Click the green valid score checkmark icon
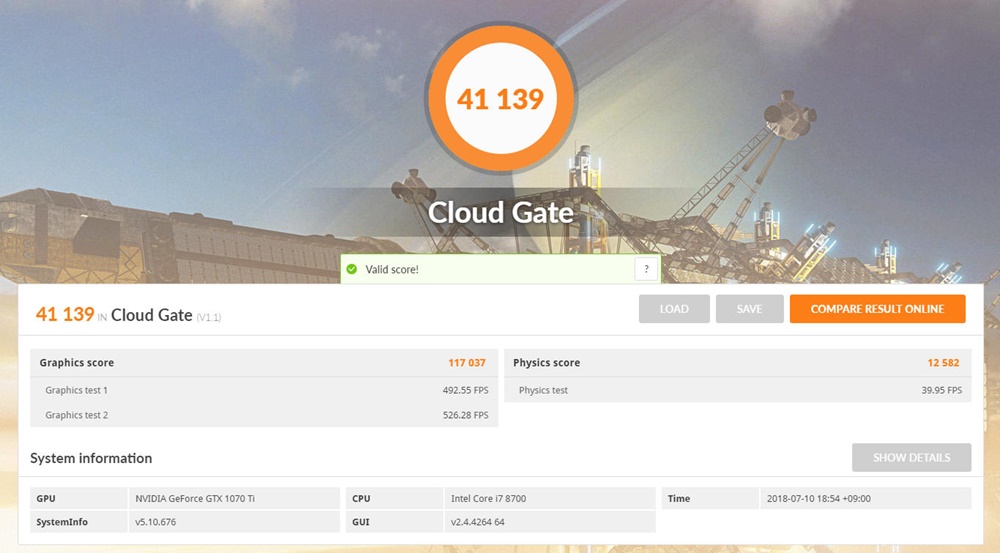This screenshot has width=1000, height=553. click(x=351, y=269)
